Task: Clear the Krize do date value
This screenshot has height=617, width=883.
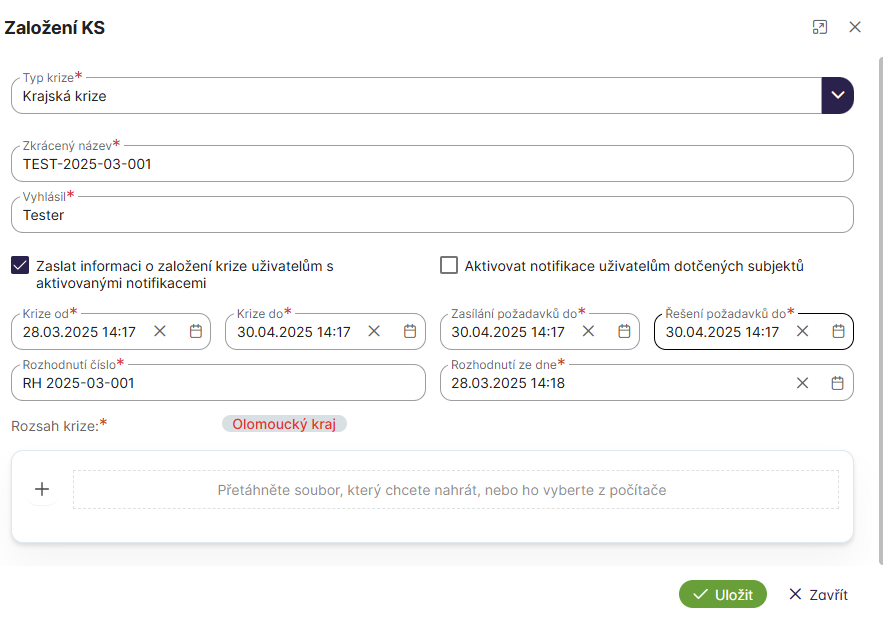Action: 374,331
